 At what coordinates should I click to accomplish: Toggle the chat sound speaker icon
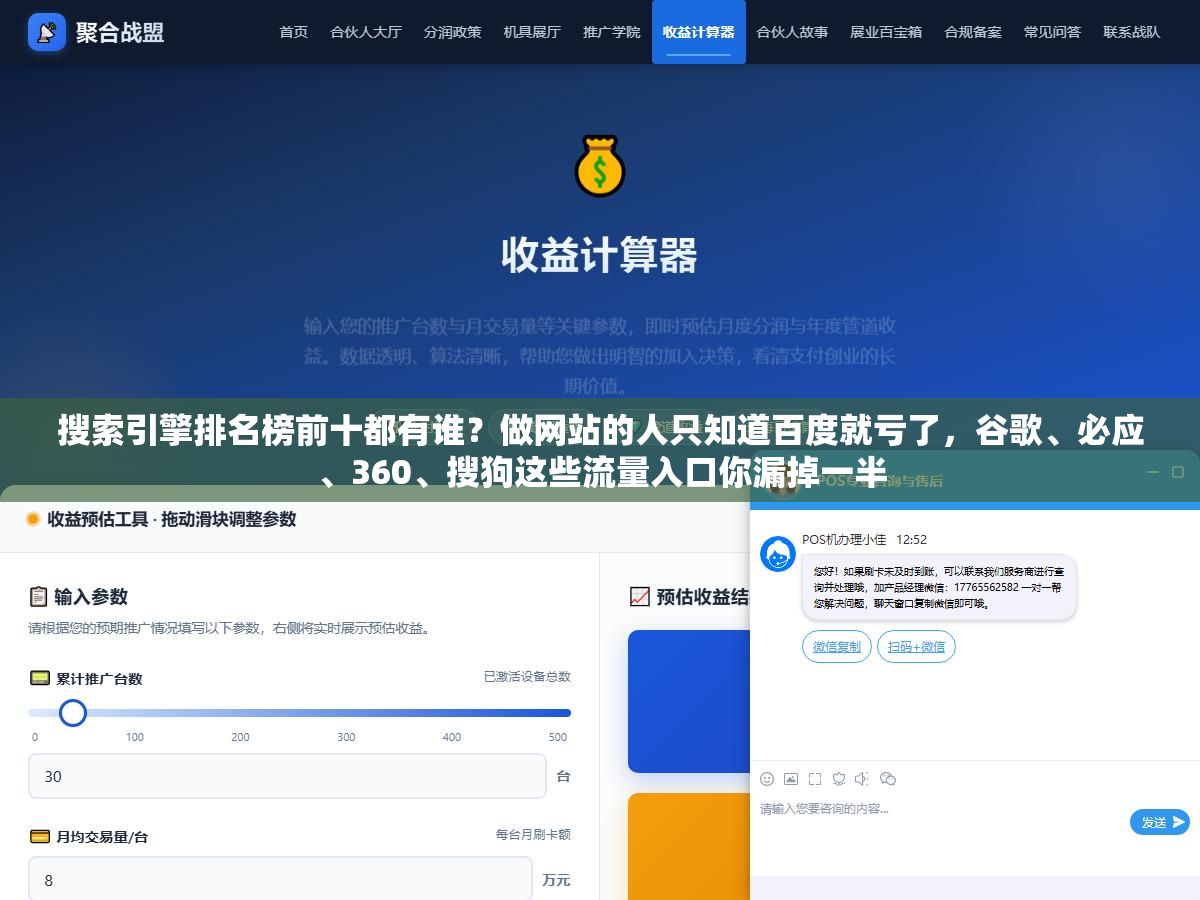point(862,779)
